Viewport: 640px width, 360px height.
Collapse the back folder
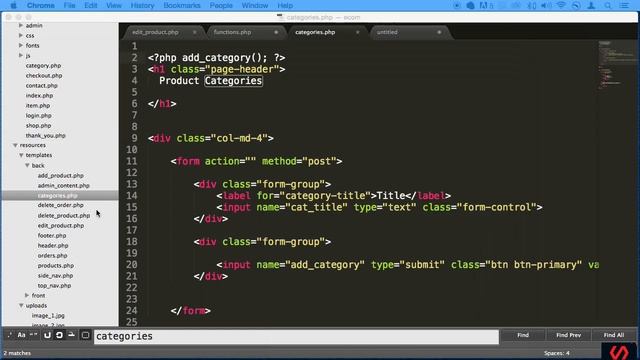pyautogui.click(x=27, y=165)
